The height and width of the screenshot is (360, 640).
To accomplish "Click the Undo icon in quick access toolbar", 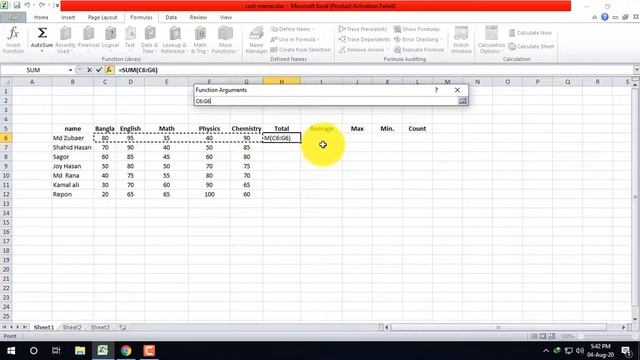I will click(27, 5).
